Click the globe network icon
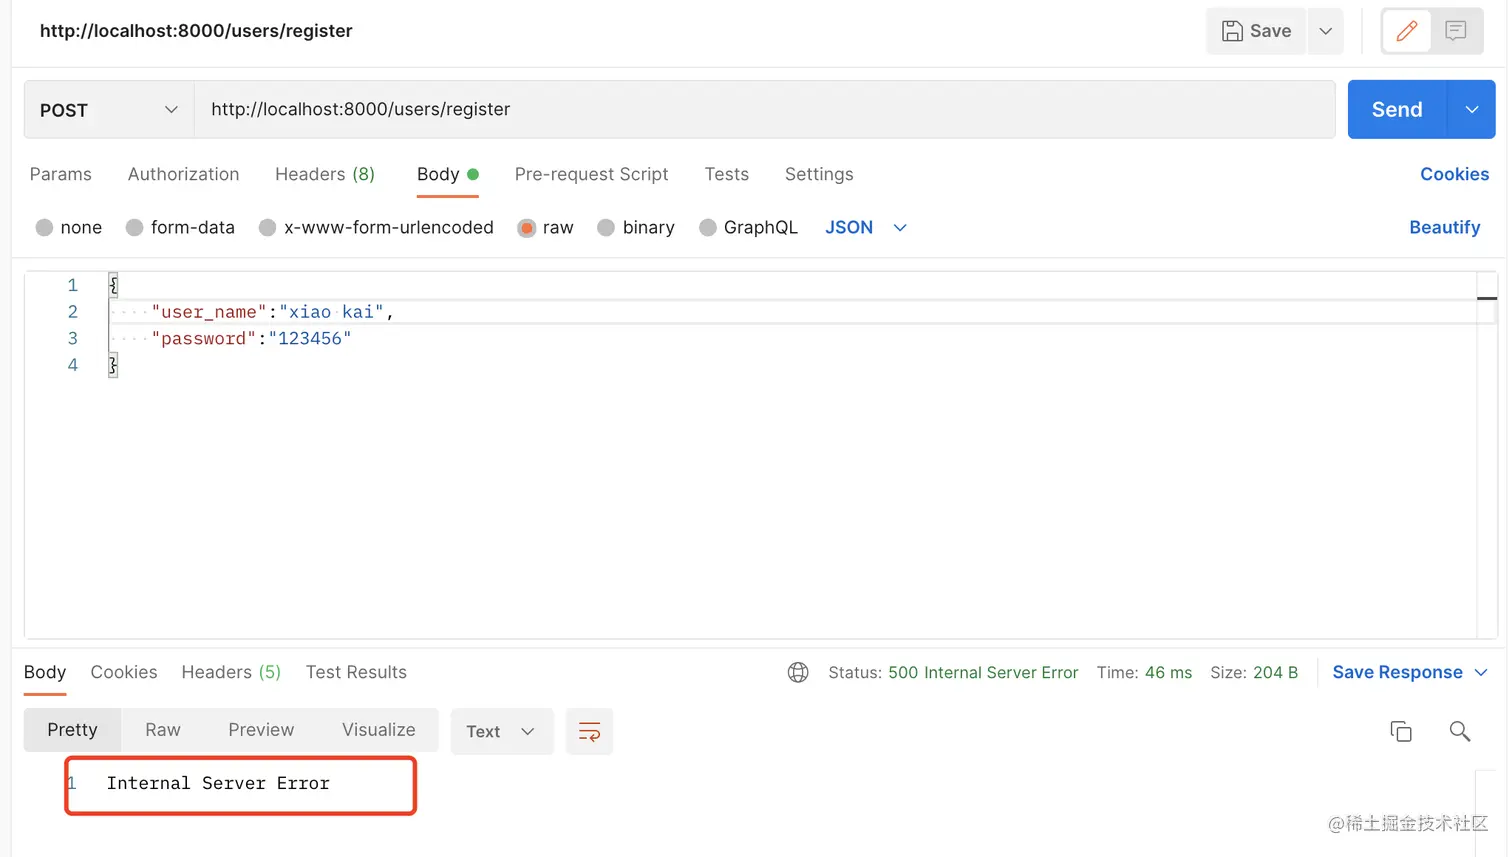The height and width of the screenshot is (857, 1512). point(798,673)
